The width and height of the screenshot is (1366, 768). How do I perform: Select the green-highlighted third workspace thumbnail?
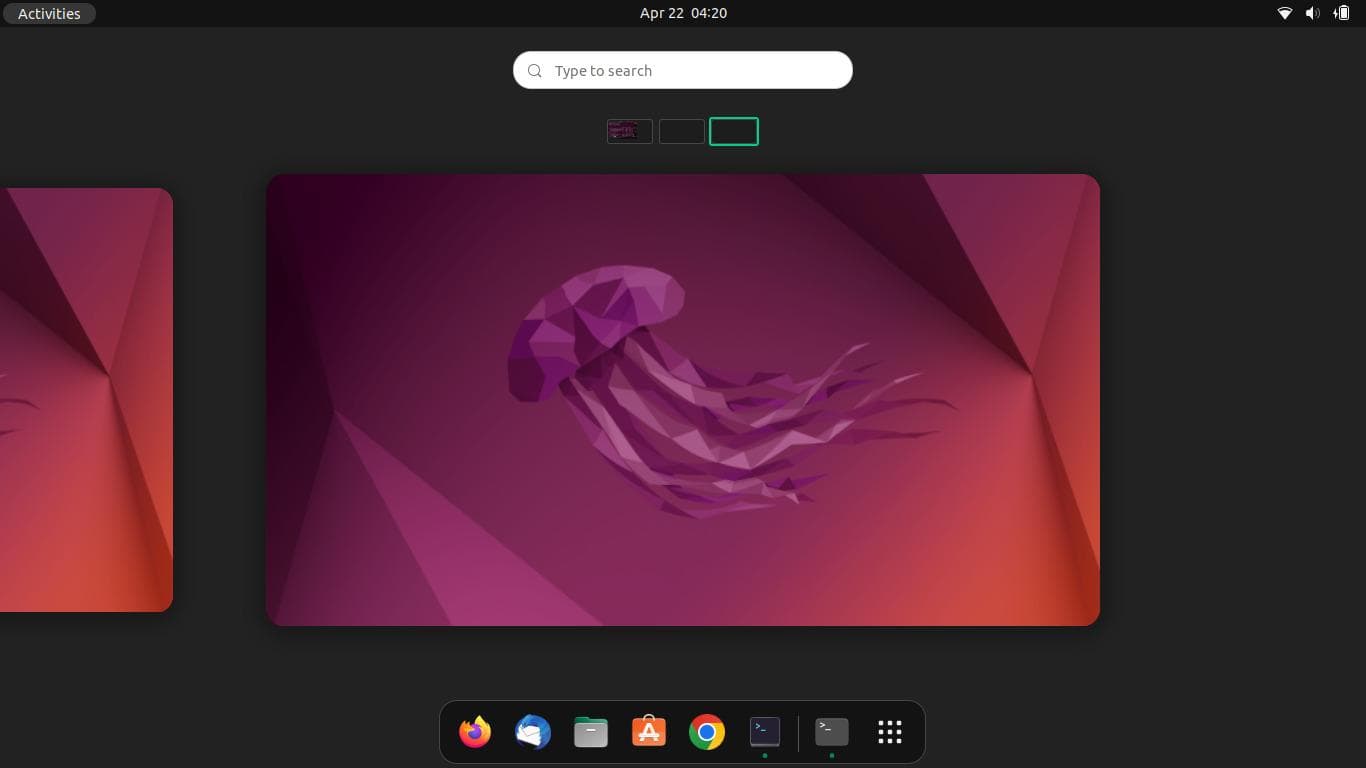(734, 131)
